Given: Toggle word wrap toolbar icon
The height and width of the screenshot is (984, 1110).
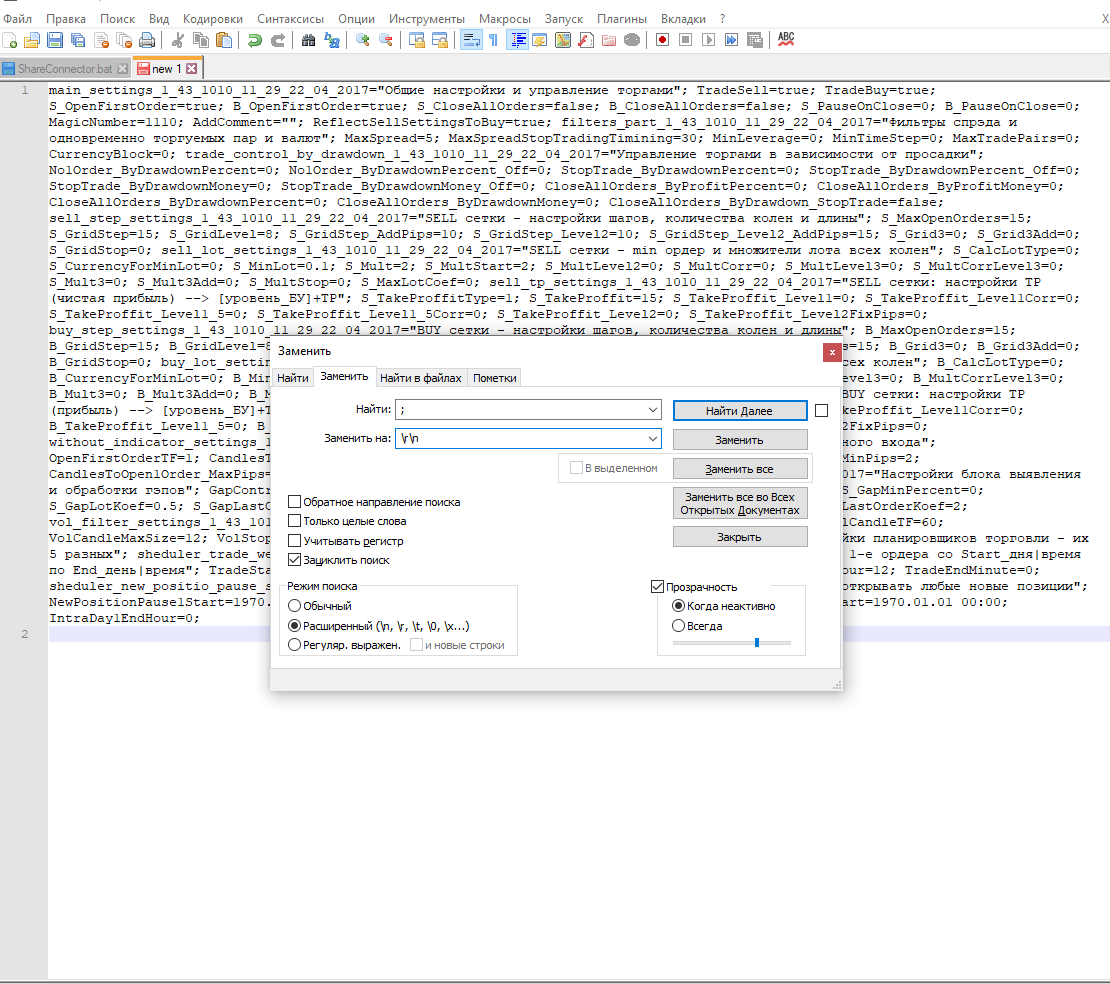Looking at the screenshot, I should tap(471, 40).
